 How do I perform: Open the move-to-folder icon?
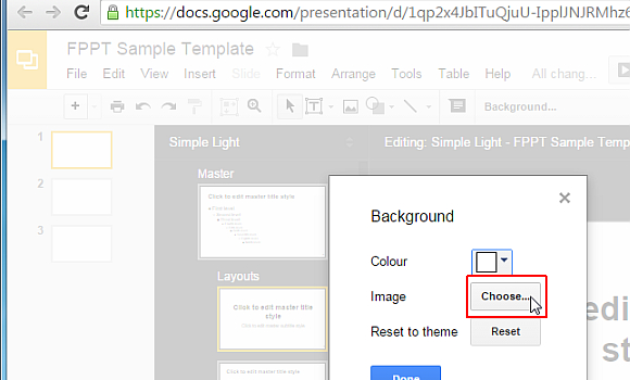pyautogui.click(x=300, y=50)
